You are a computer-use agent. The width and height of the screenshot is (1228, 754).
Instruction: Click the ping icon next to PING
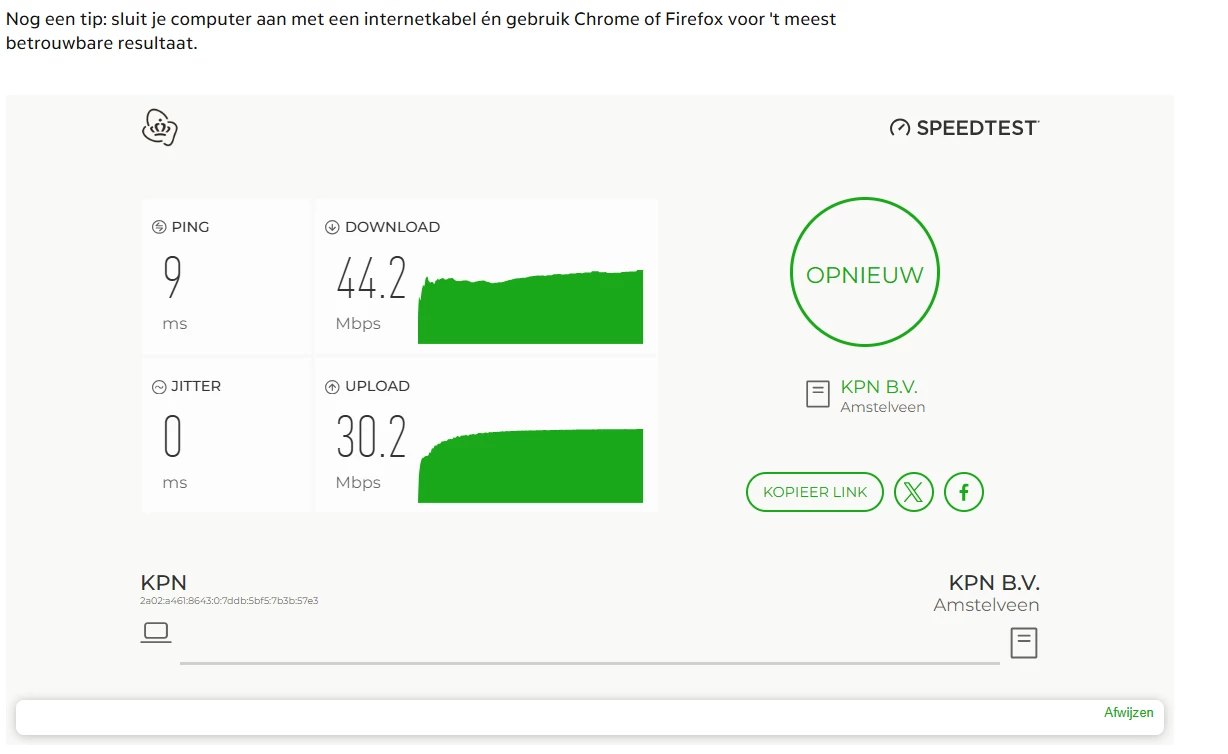(158, 227)
